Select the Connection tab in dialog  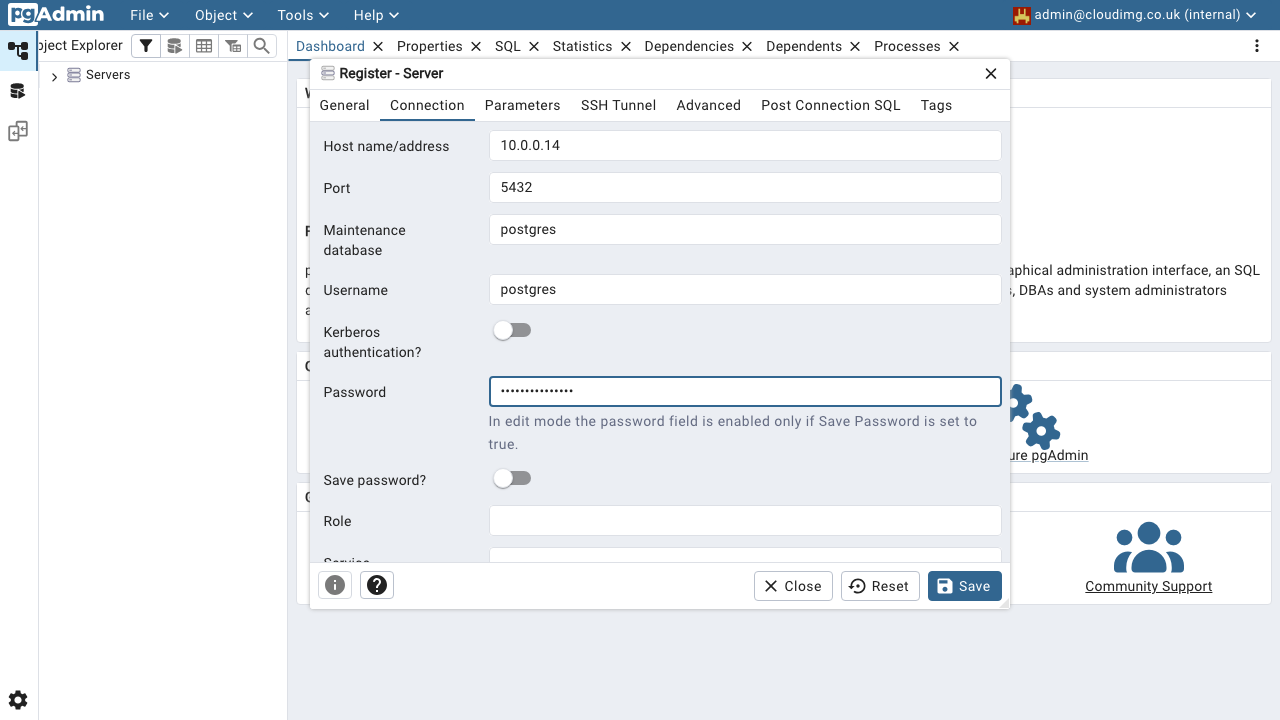coord(427,105)
